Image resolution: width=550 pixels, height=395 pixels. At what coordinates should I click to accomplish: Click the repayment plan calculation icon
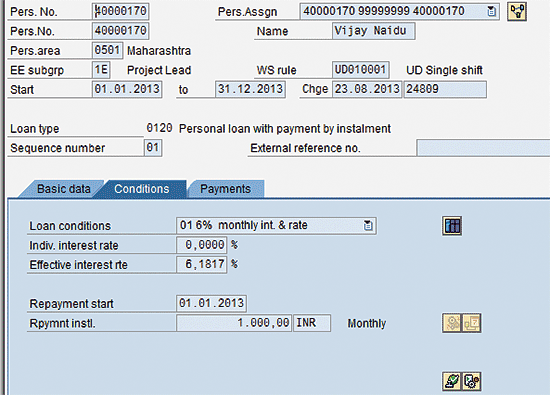(x=452, y=323)
